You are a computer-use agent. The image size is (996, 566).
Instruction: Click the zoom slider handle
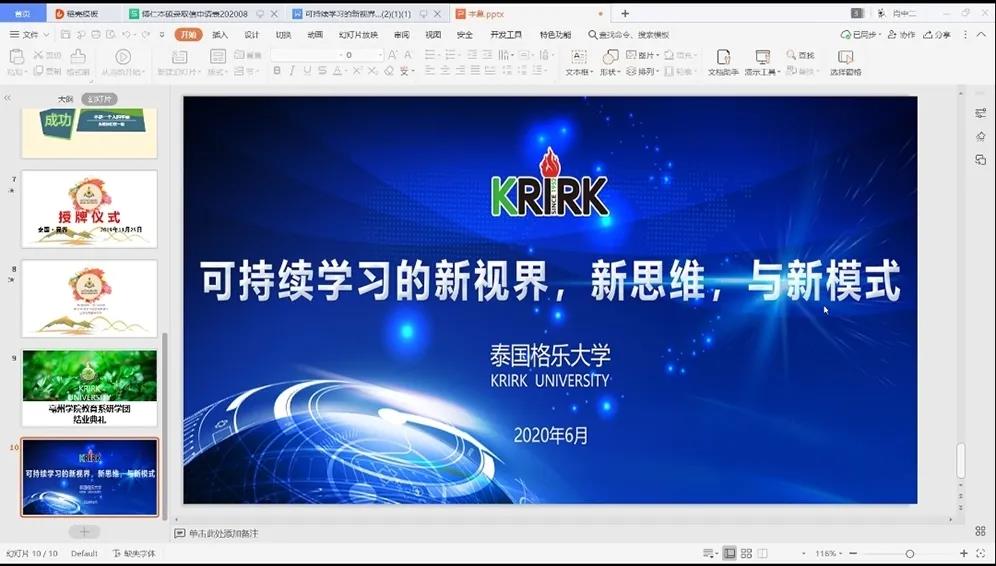pyautogui.click(x=910, y=553)
